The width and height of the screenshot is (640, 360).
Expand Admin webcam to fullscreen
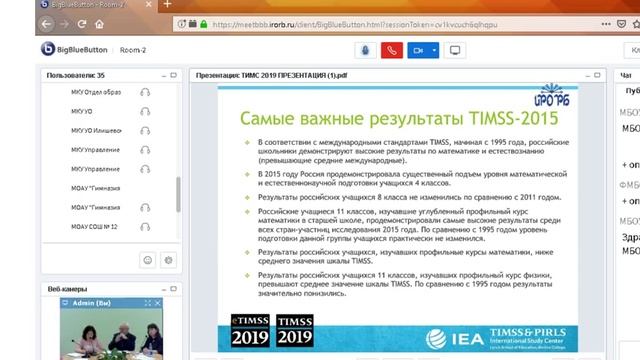[x=148, y=303]
